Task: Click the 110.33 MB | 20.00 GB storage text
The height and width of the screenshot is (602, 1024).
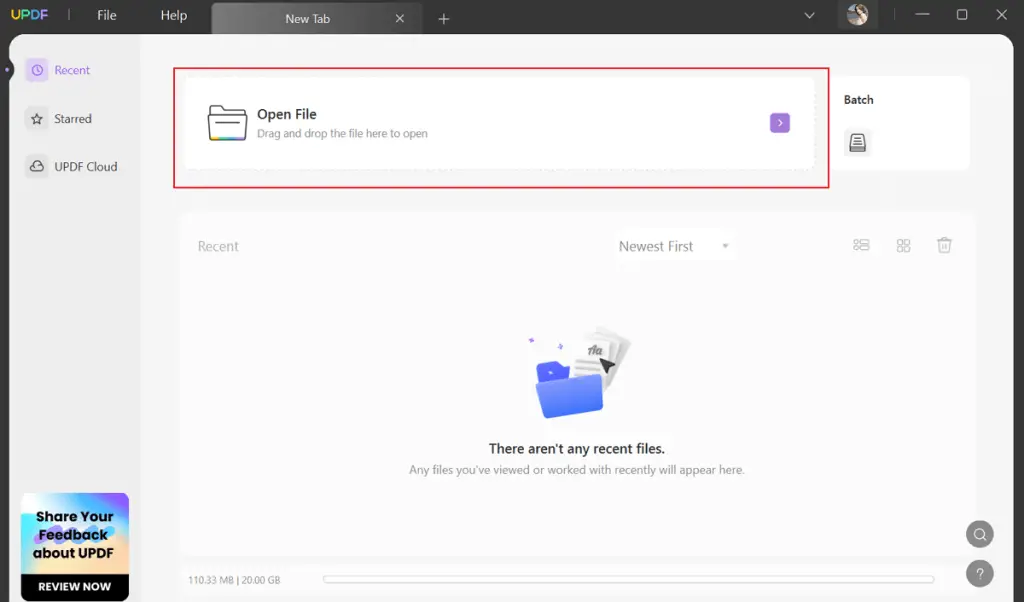Action: point(234,580)
